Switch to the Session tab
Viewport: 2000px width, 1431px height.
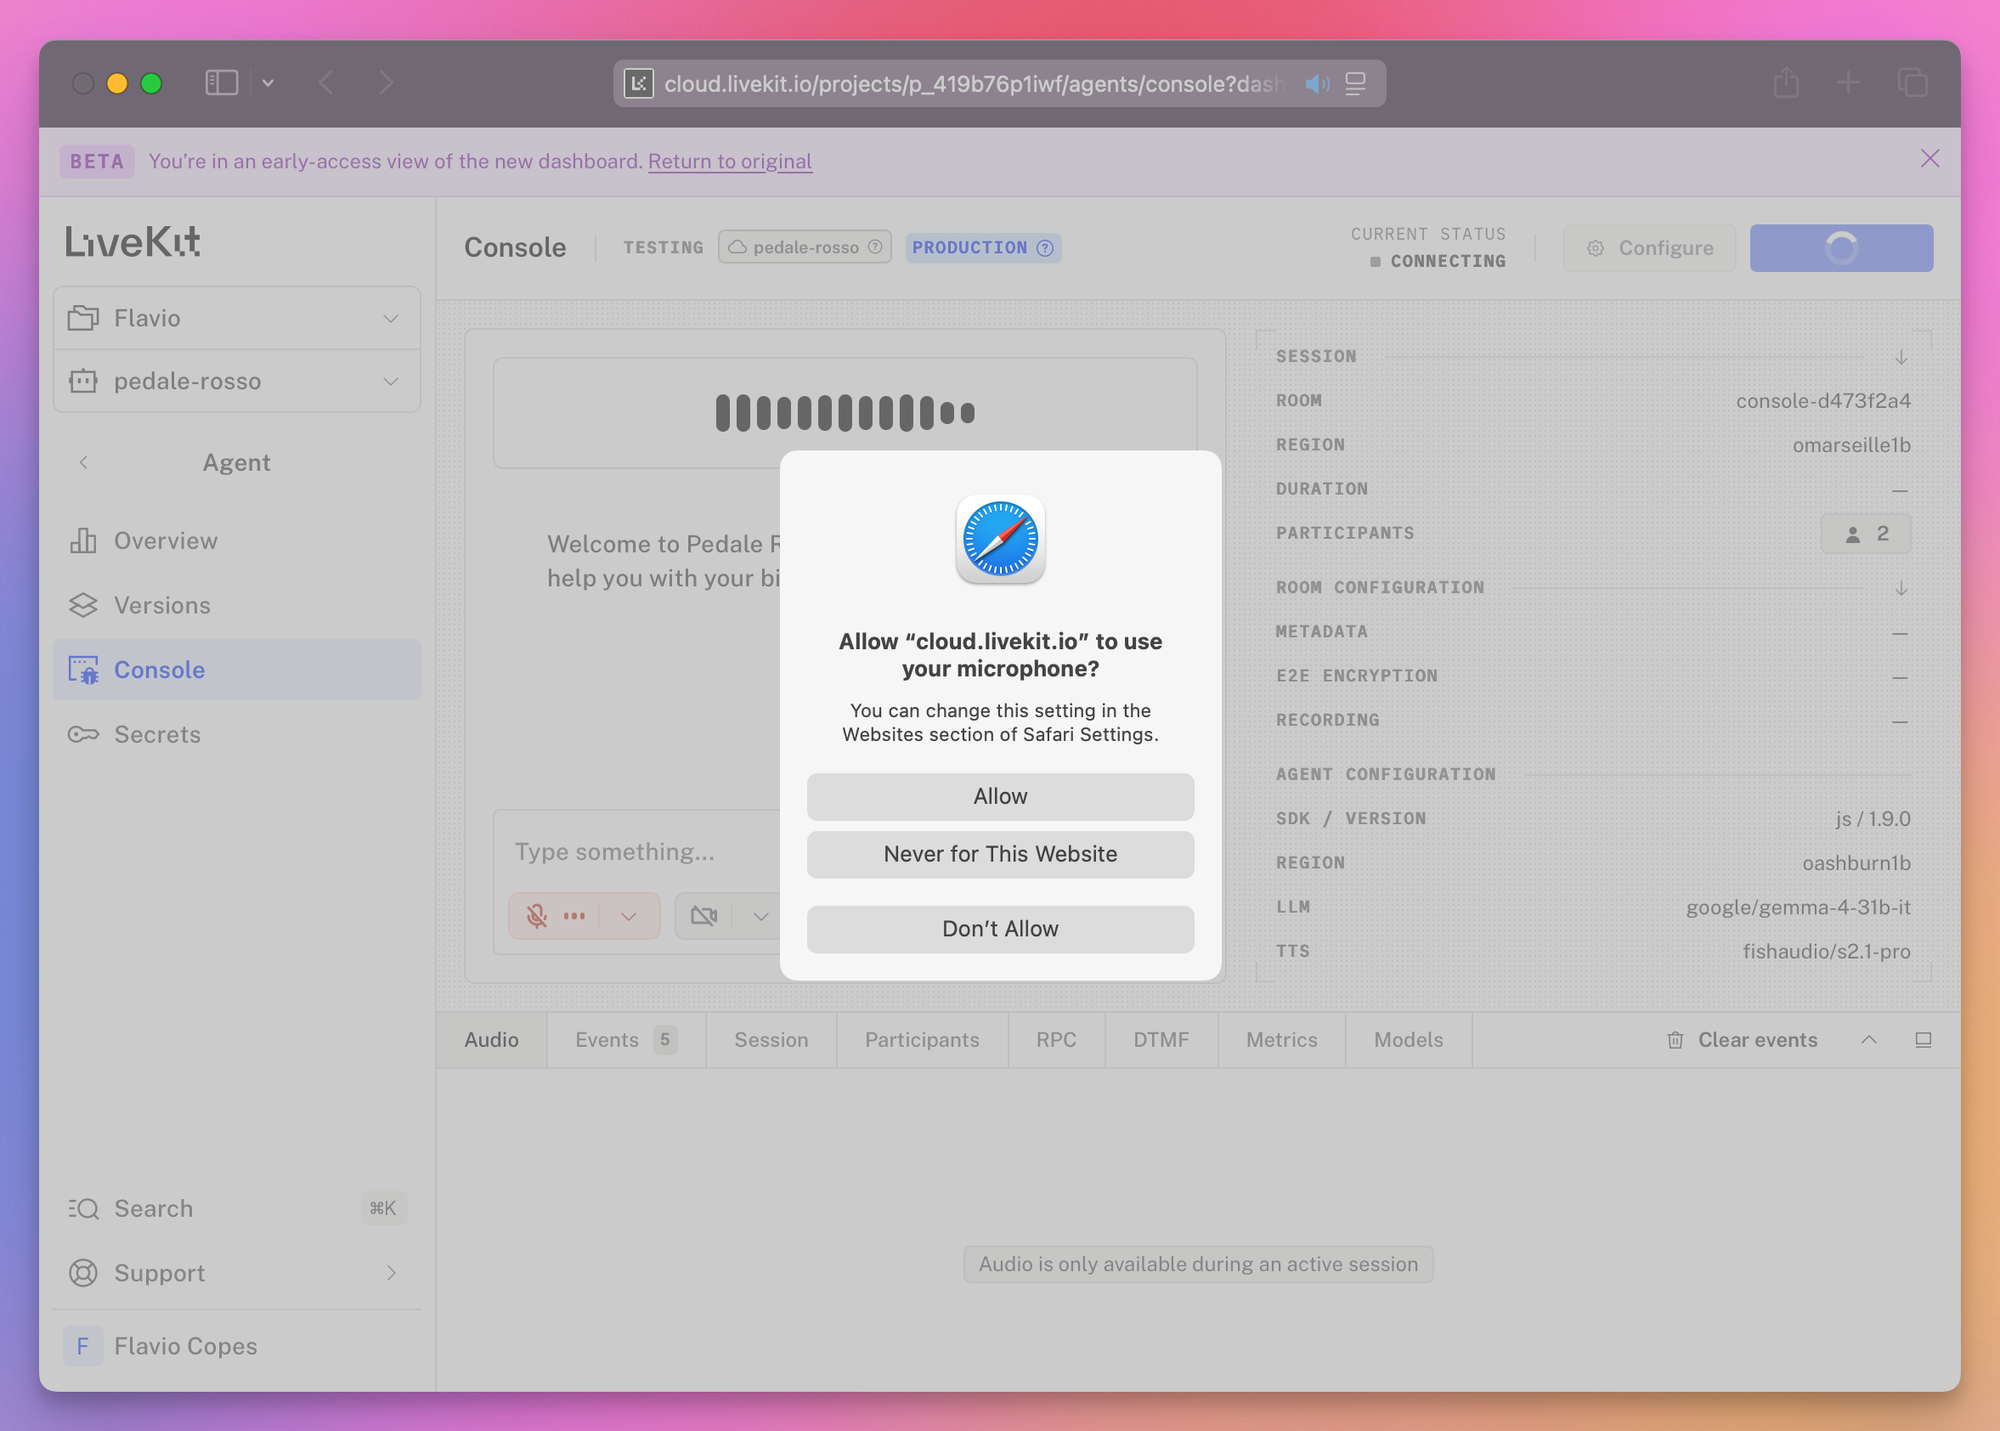(x=771, y=1040)
